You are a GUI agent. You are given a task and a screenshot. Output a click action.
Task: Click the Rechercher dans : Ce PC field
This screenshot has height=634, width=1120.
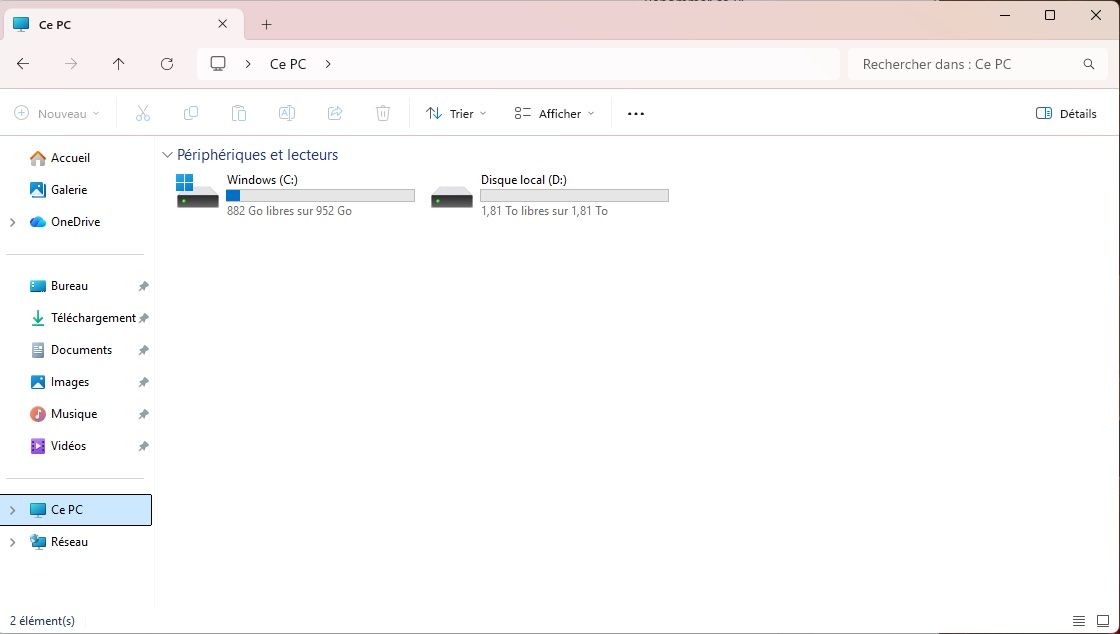pyautogui.click(x=976, y=64)
